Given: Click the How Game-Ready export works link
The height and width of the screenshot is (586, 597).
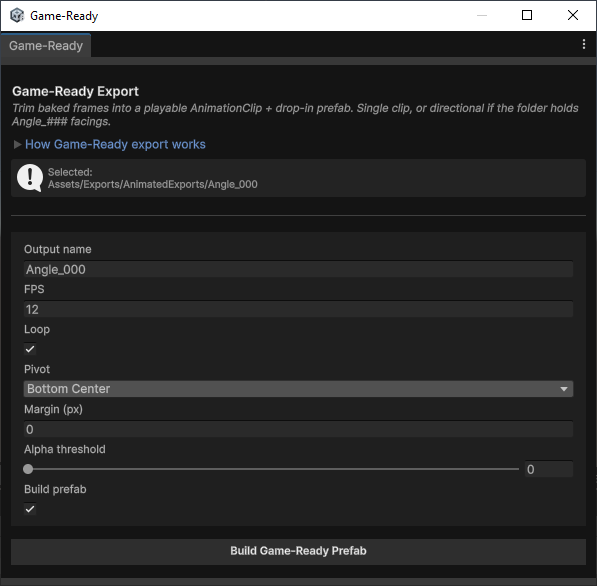Looking at the screenshot, I should click(x=115, y=144).
